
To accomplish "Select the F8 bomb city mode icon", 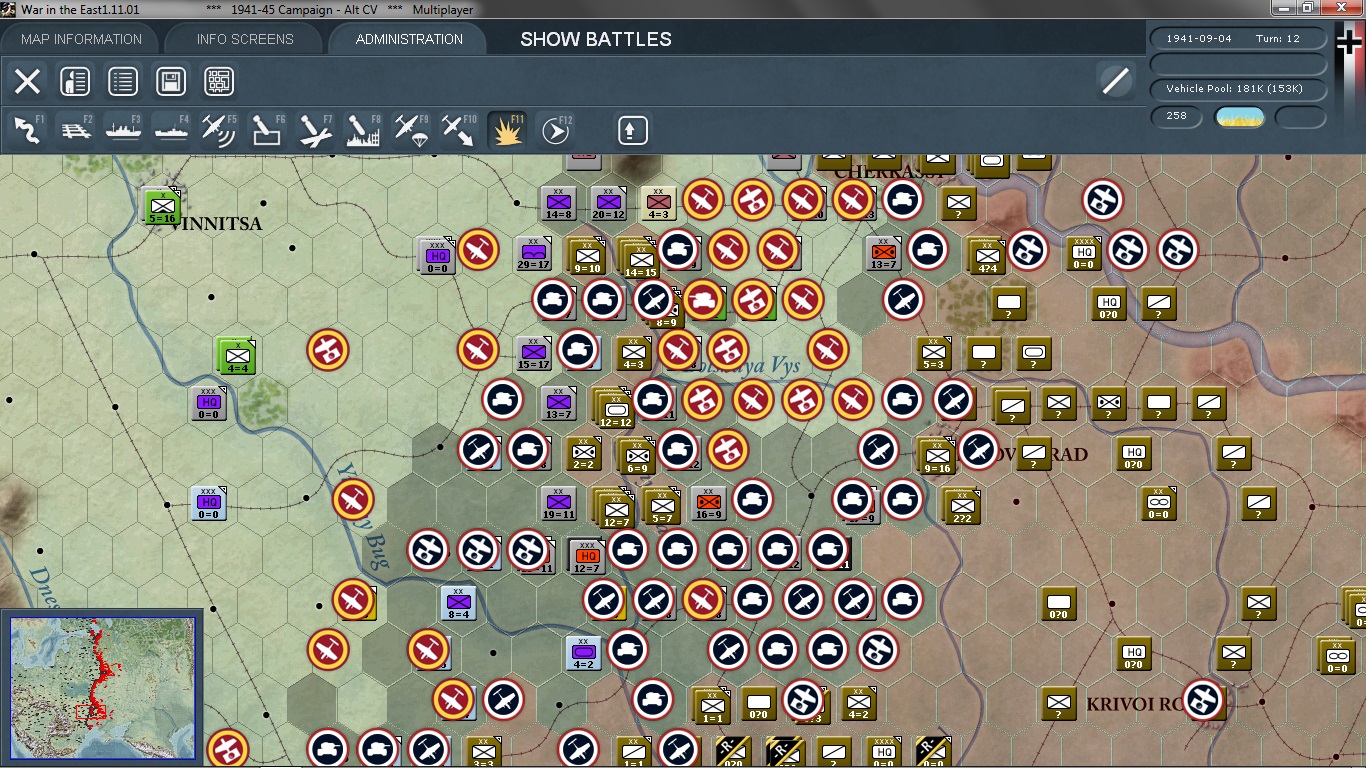I will coord(363,130).
